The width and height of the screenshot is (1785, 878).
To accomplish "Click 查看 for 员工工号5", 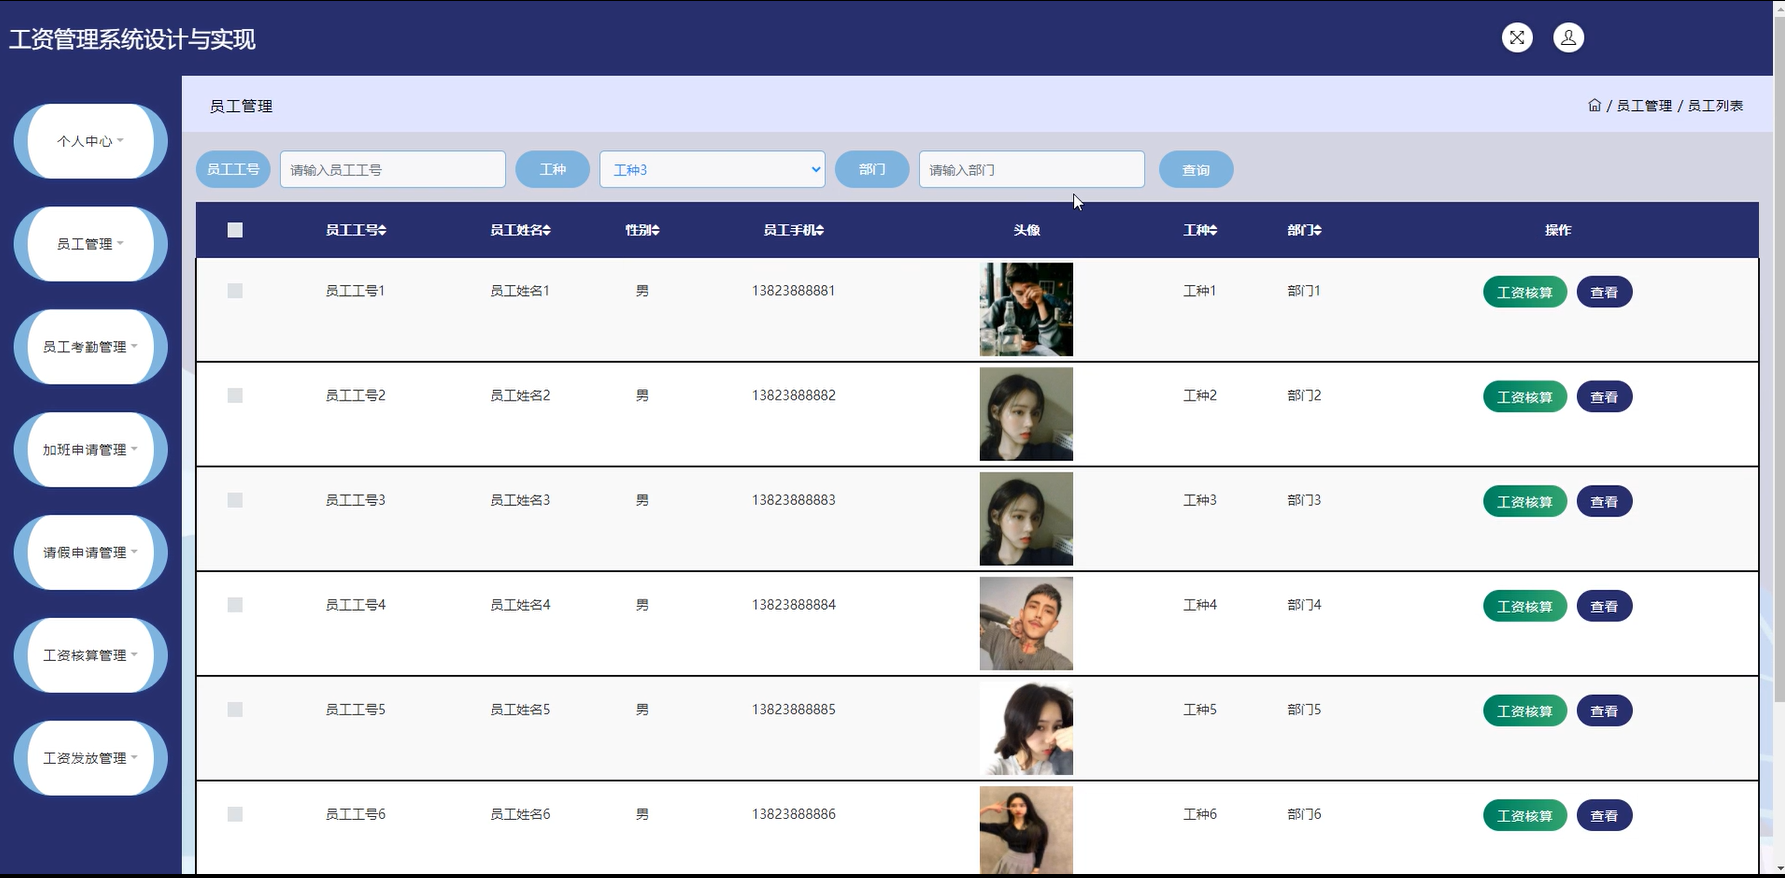I will [x=1604, y=711].
